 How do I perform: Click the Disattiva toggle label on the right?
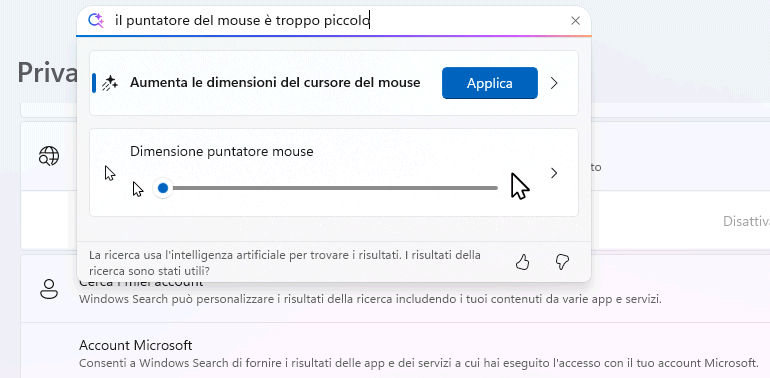coord(746,221)
